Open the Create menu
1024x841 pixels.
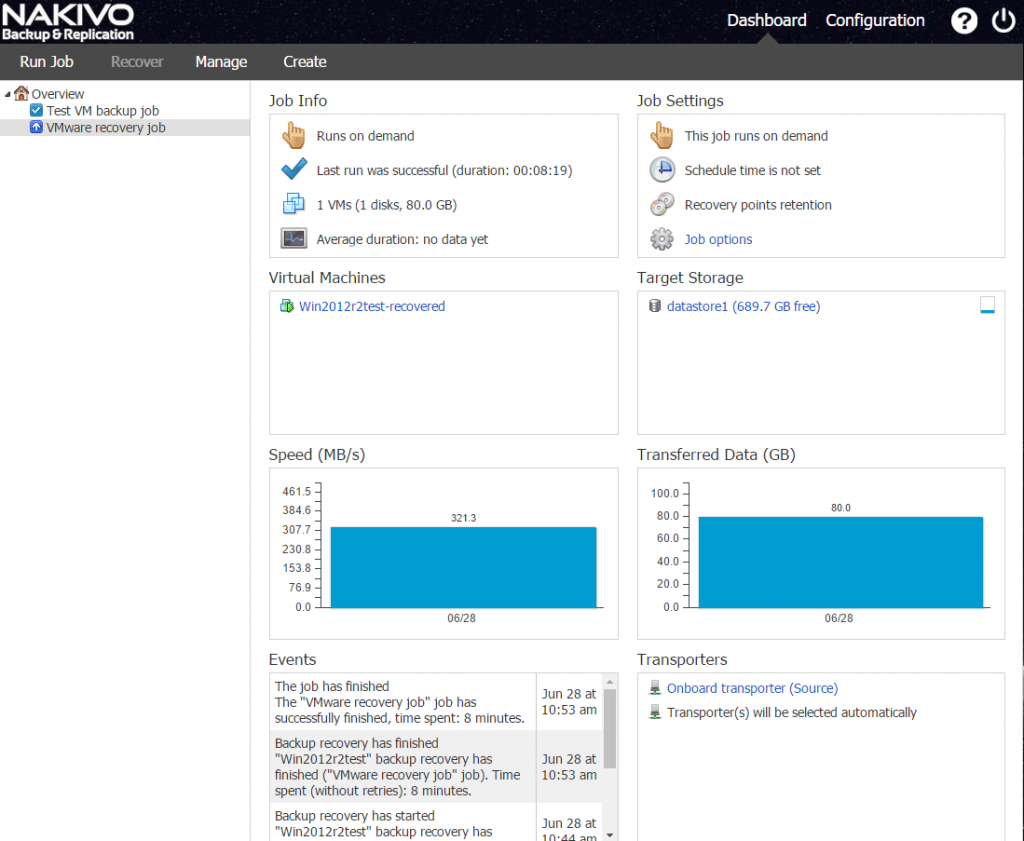304,61
